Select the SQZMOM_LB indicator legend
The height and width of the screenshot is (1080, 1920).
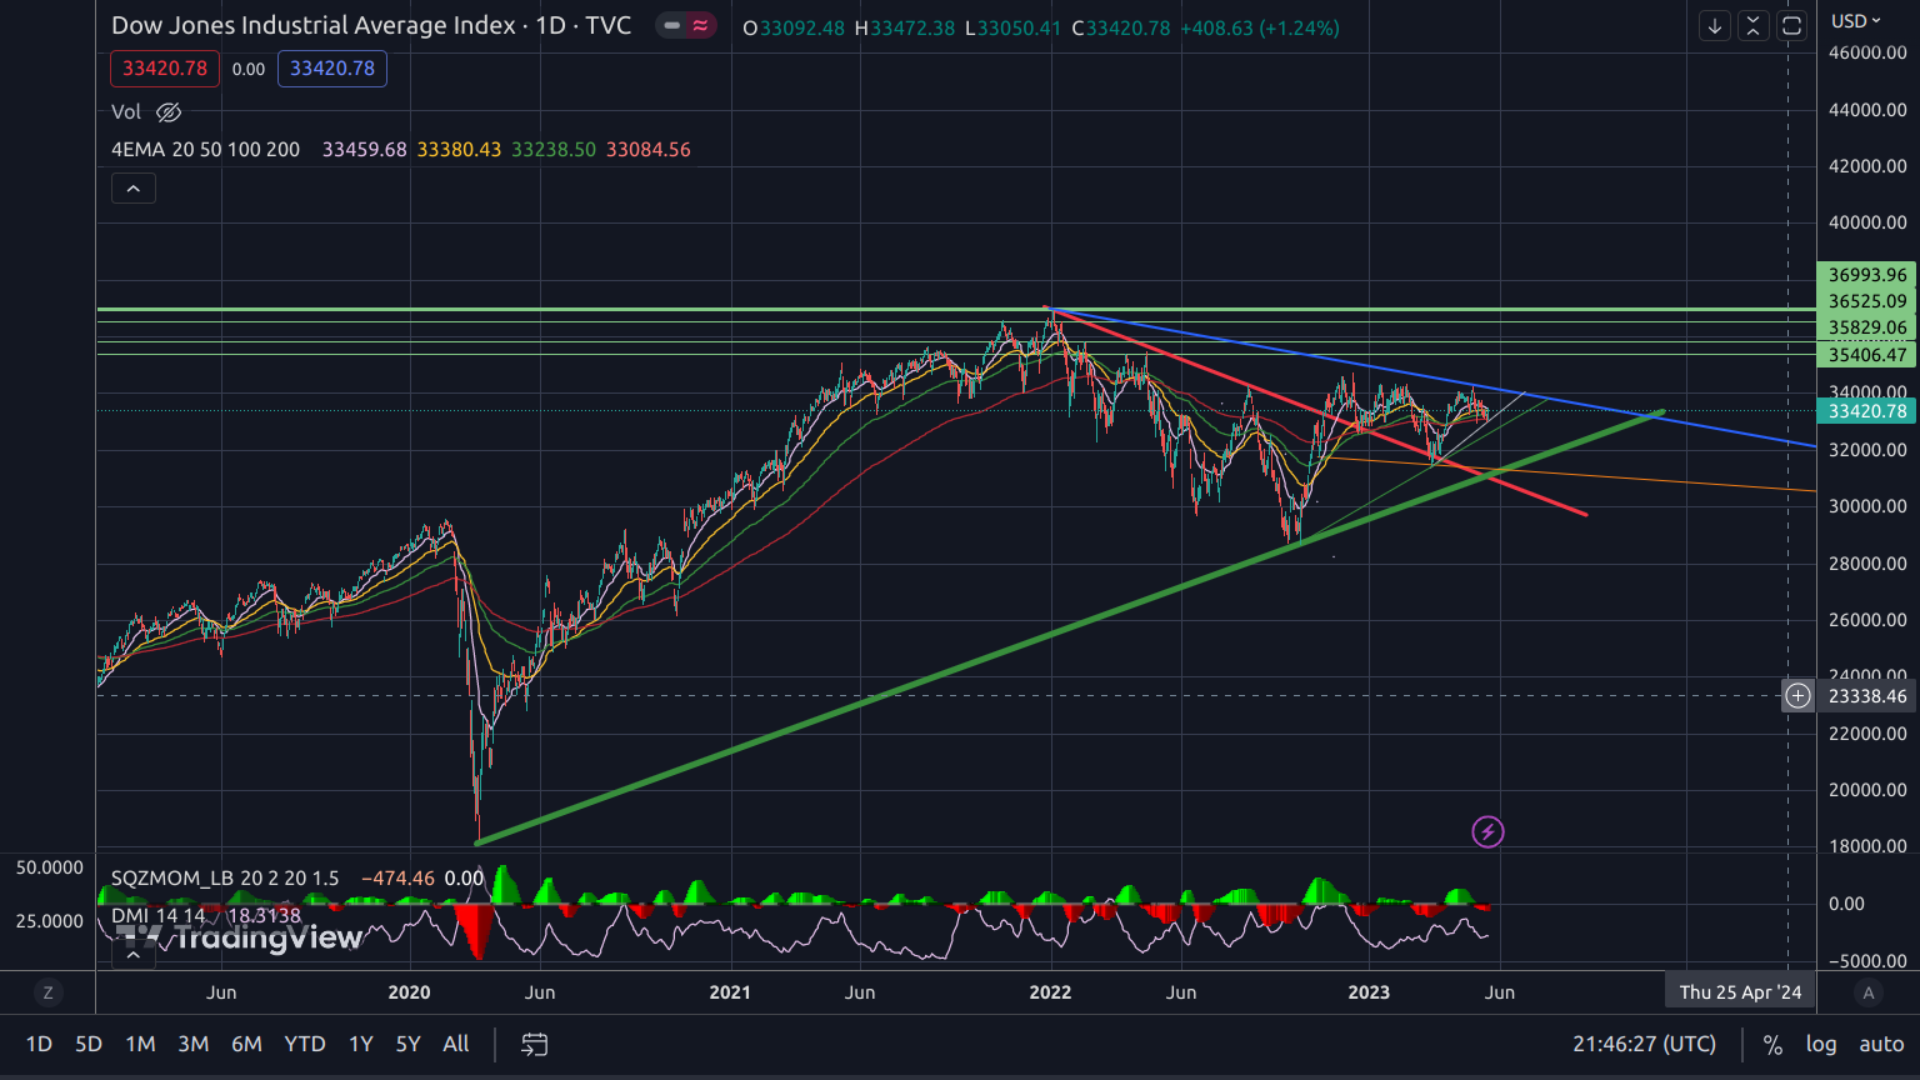pyautogui.click(x=225, y=878)
